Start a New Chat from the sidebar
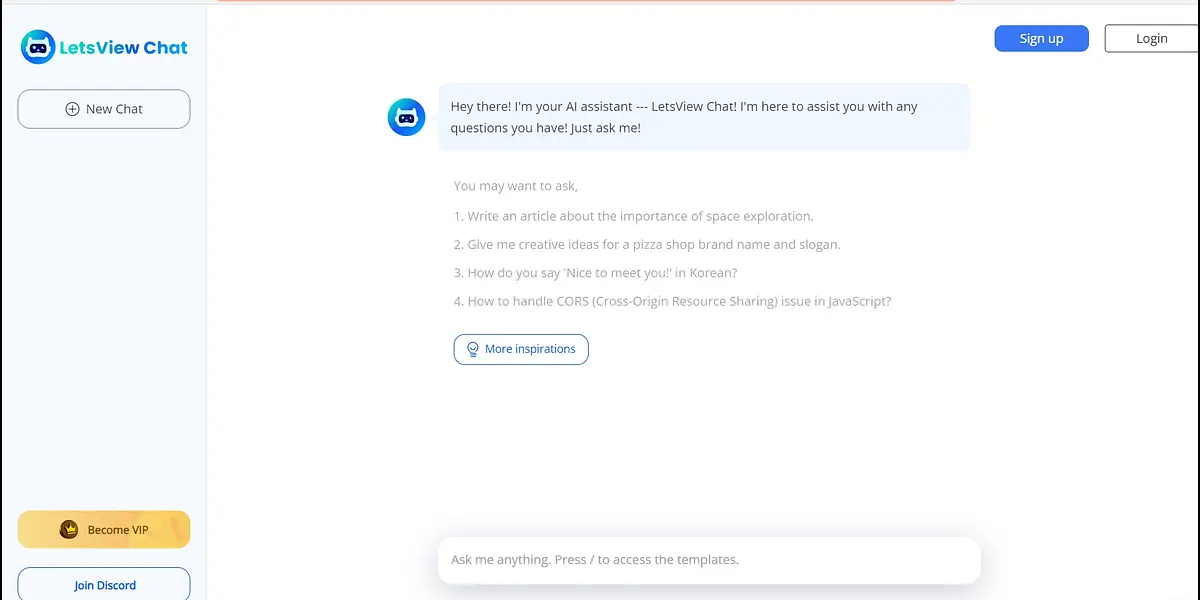 (104, 109)
